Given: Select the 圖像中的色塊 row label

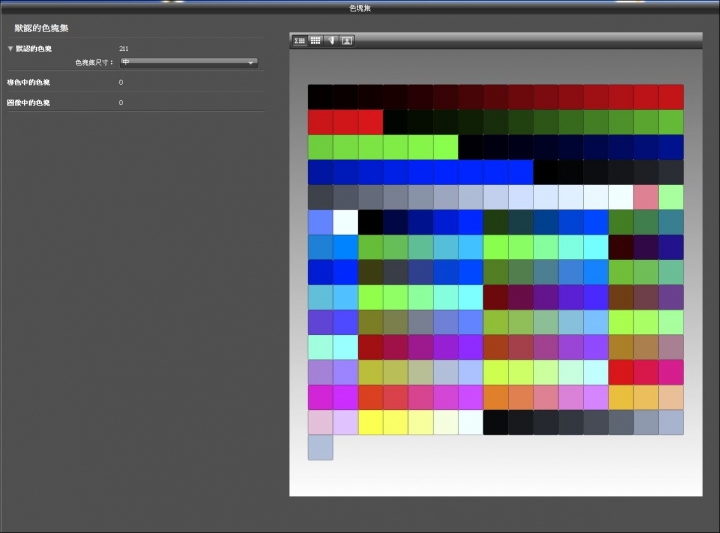Looking at the screenshot, I should (28, 103).
